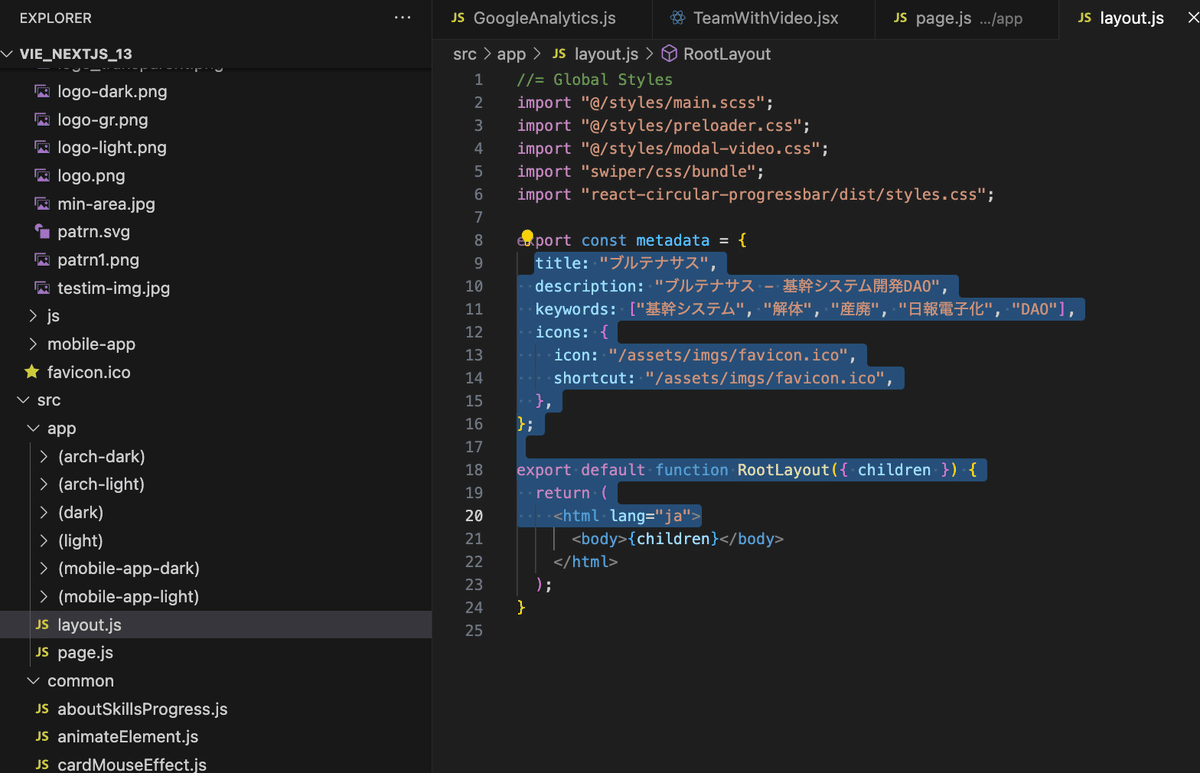The image size is (1200, 773).
Task: Click the EXPLORER panel title
Action: pos(55,18)
